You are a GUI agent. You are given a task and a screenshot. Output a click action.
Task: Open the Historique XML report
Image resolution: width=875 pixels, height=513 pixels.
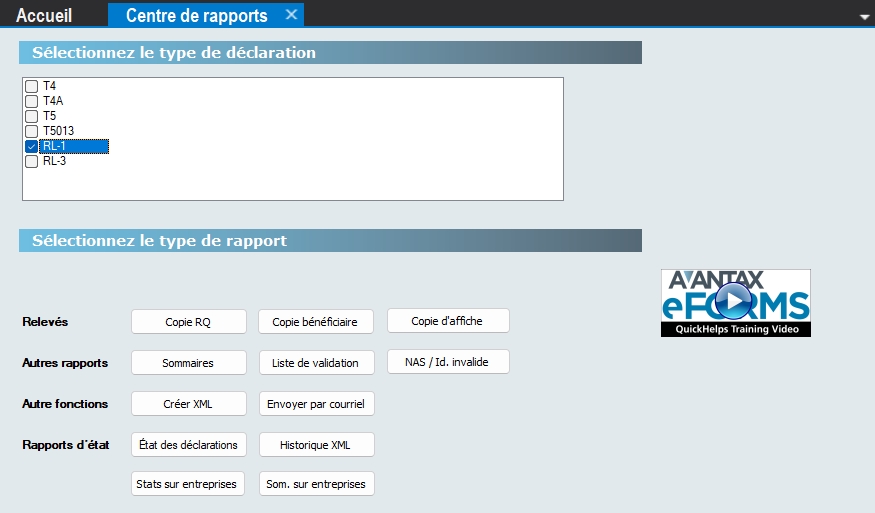point(316,444)
